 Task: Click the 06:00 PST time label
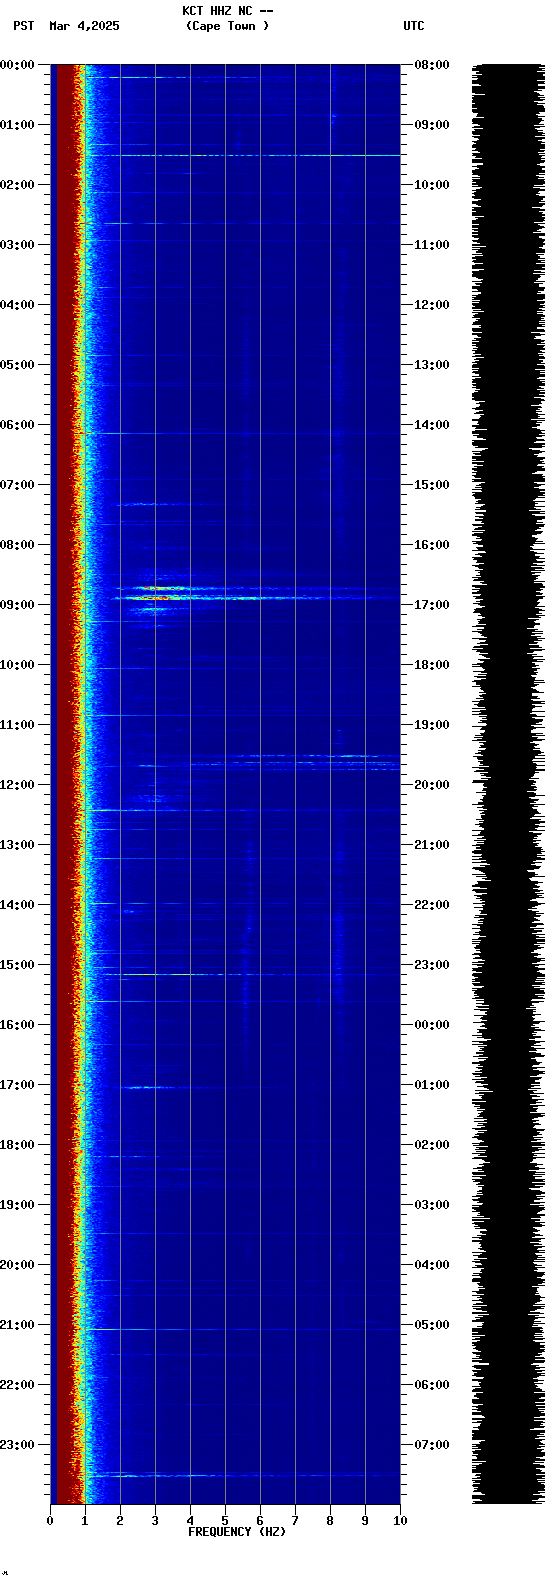17,425
